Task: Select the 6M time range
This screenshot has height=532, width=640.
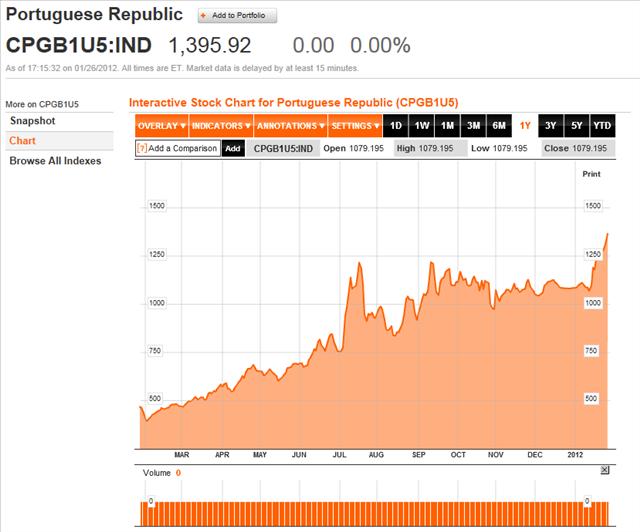Action: 499,126
